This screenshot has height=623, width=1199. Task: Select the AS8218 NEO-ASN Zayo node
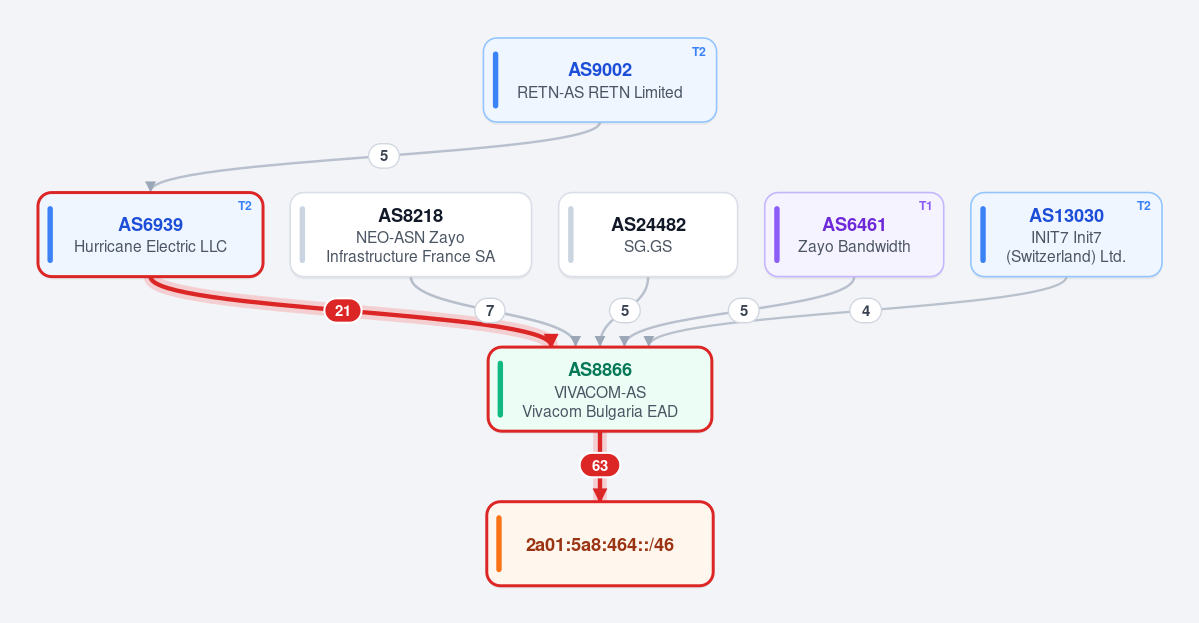click(411, 235)
